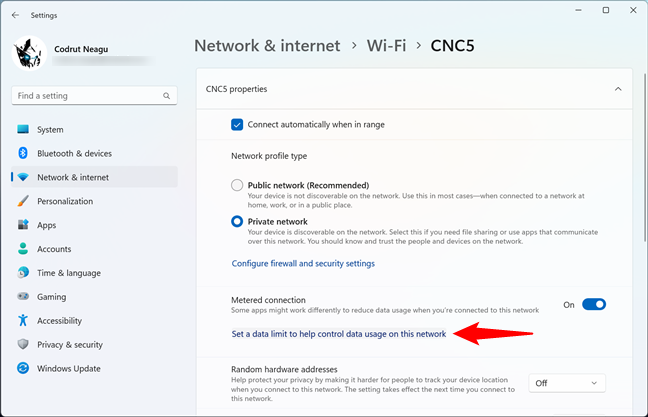Open Time & language globe icon

[23, 273]
